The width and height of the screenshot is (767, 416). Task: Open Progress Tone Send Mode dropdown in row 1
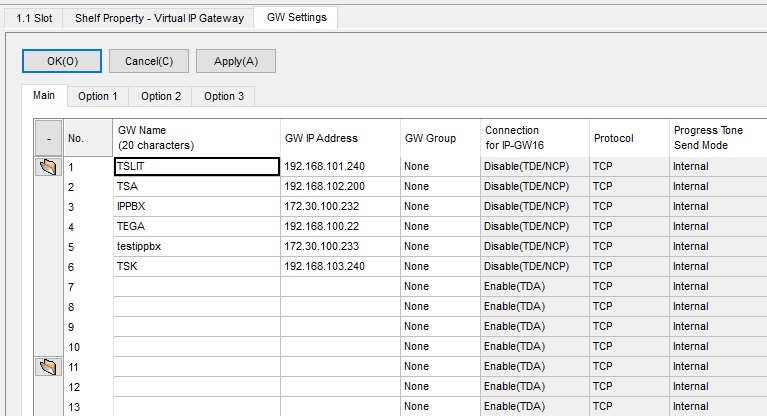pos(719,166)
